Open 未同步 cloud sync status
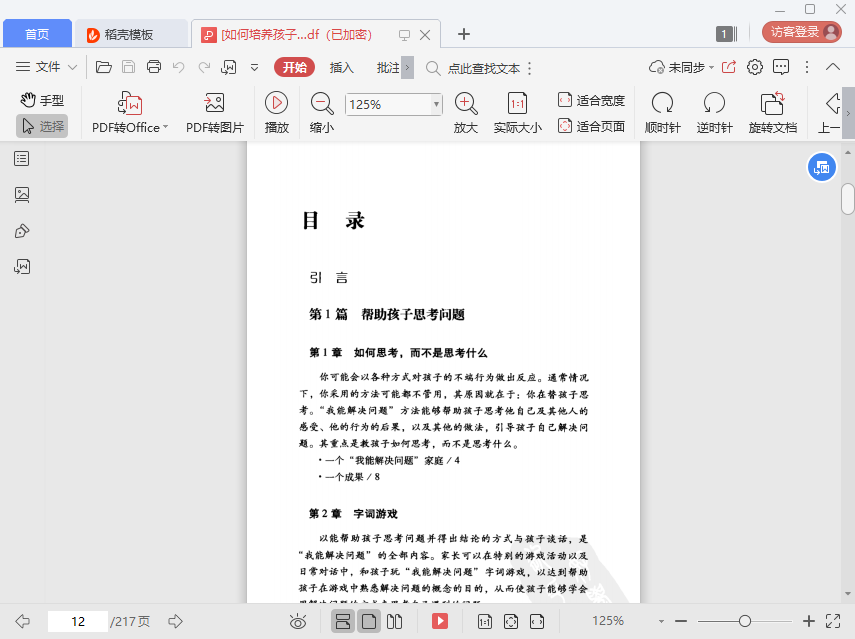Viewport: 855px width, 639px height. pos(681,67)
